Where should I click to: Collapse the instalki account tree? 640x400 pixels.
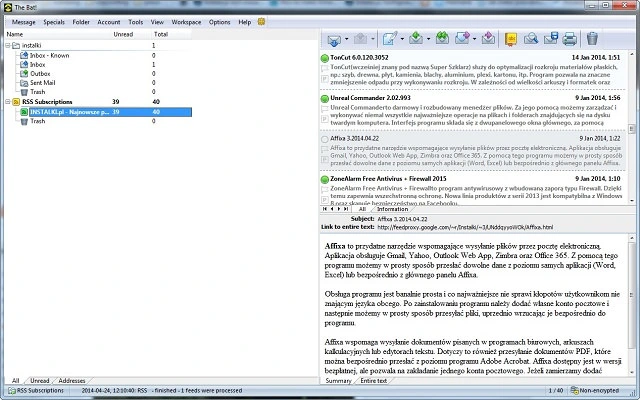click(7, 45)
